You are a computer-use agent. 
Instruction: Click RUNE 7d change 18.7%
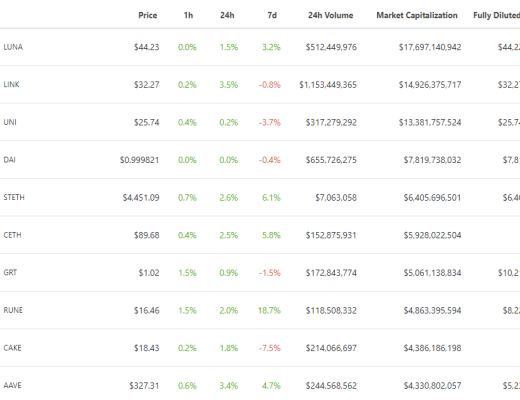tap(269, 311)
